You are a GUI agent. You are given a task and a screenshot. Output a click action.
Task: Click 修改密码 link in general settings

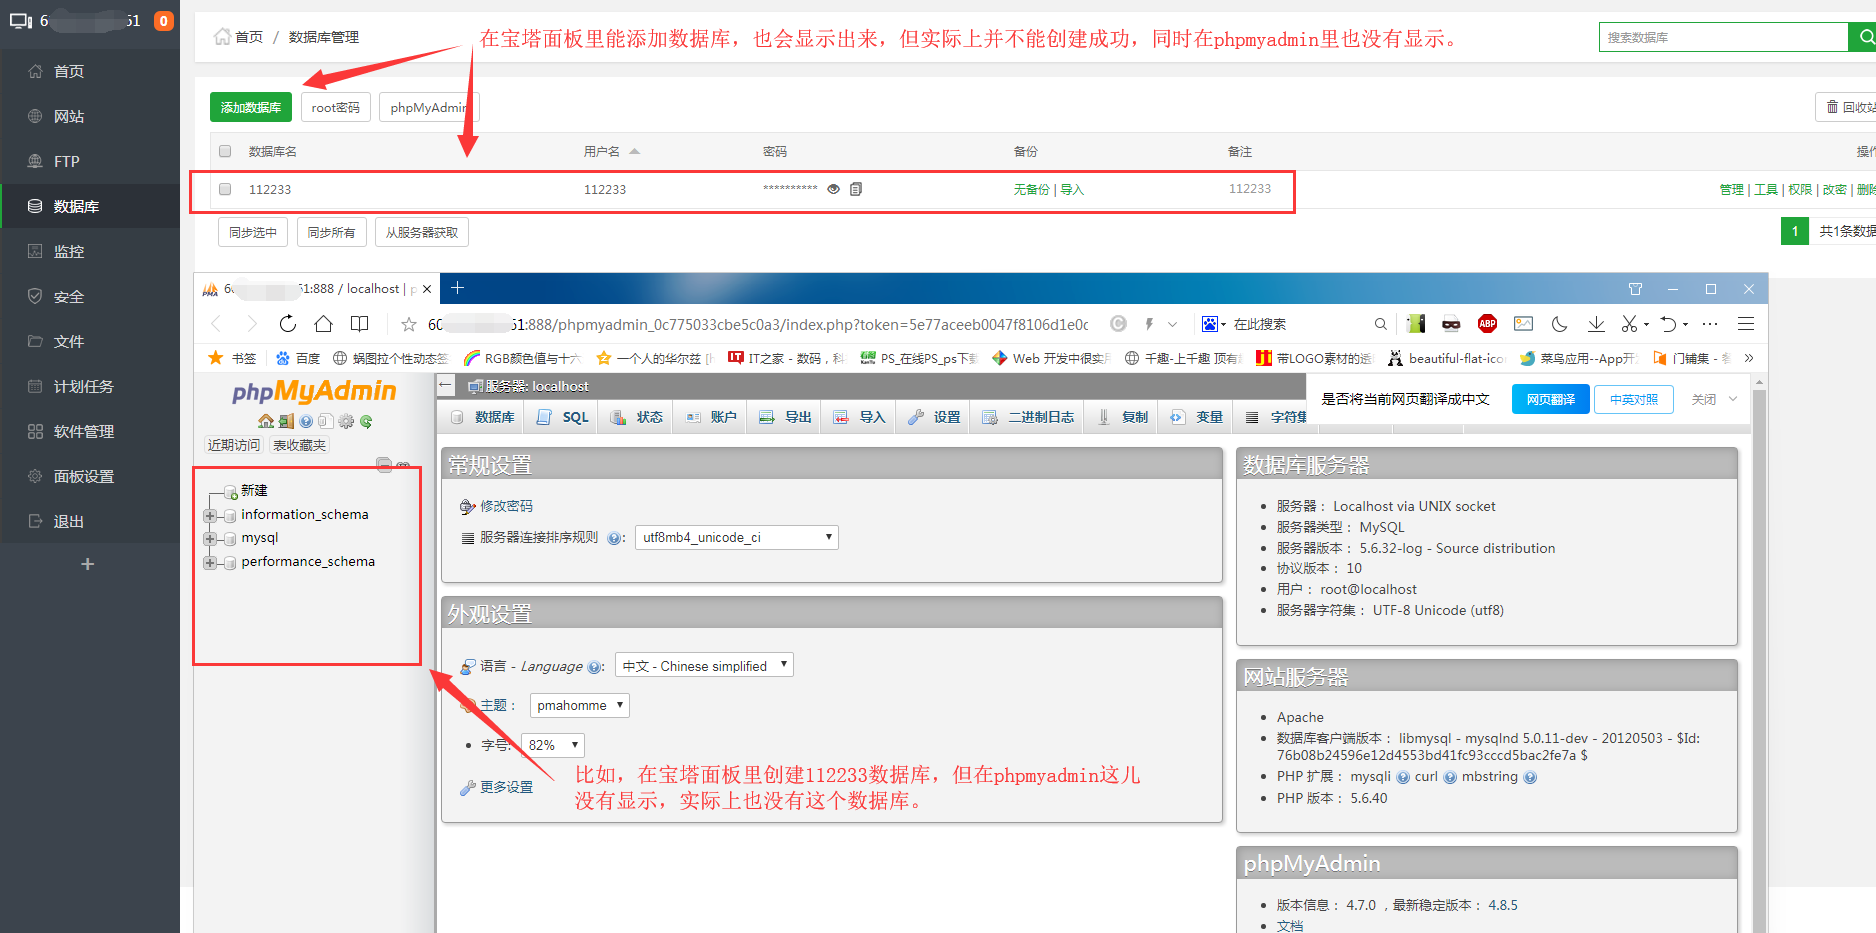coord(507,506)
